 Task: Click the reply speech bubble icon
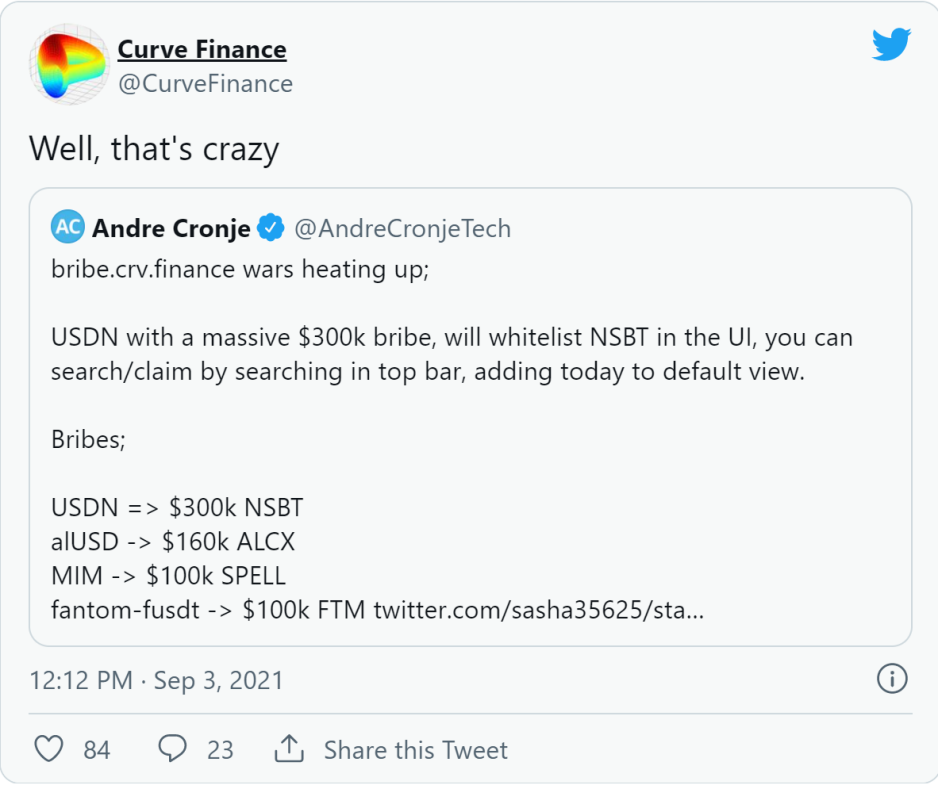[172, 749]
